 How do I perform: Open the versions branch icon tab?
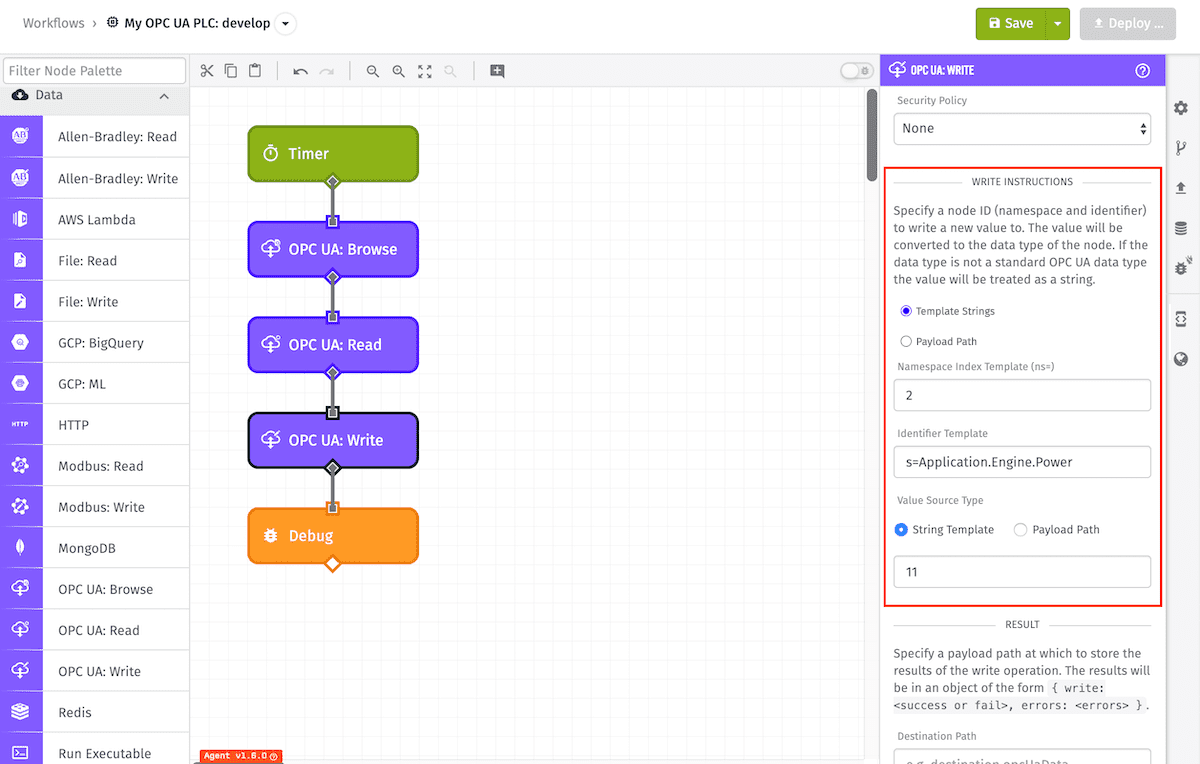click(x=1181, y=148)
